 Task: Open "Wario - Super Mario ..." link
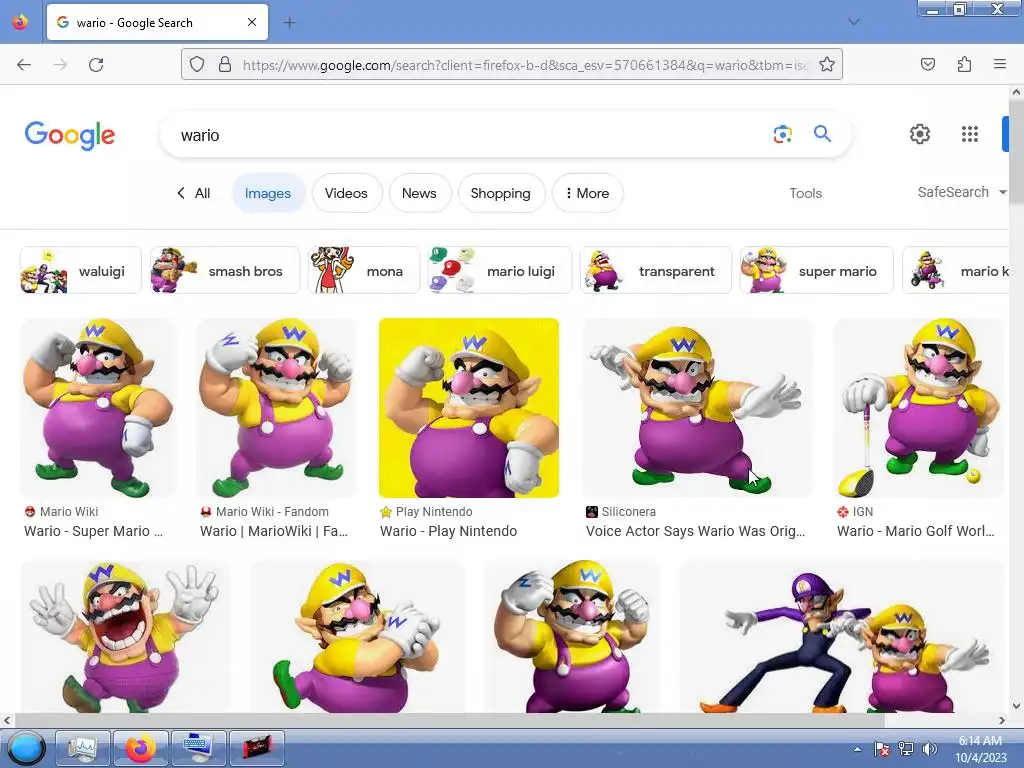(x=93, y=531)
